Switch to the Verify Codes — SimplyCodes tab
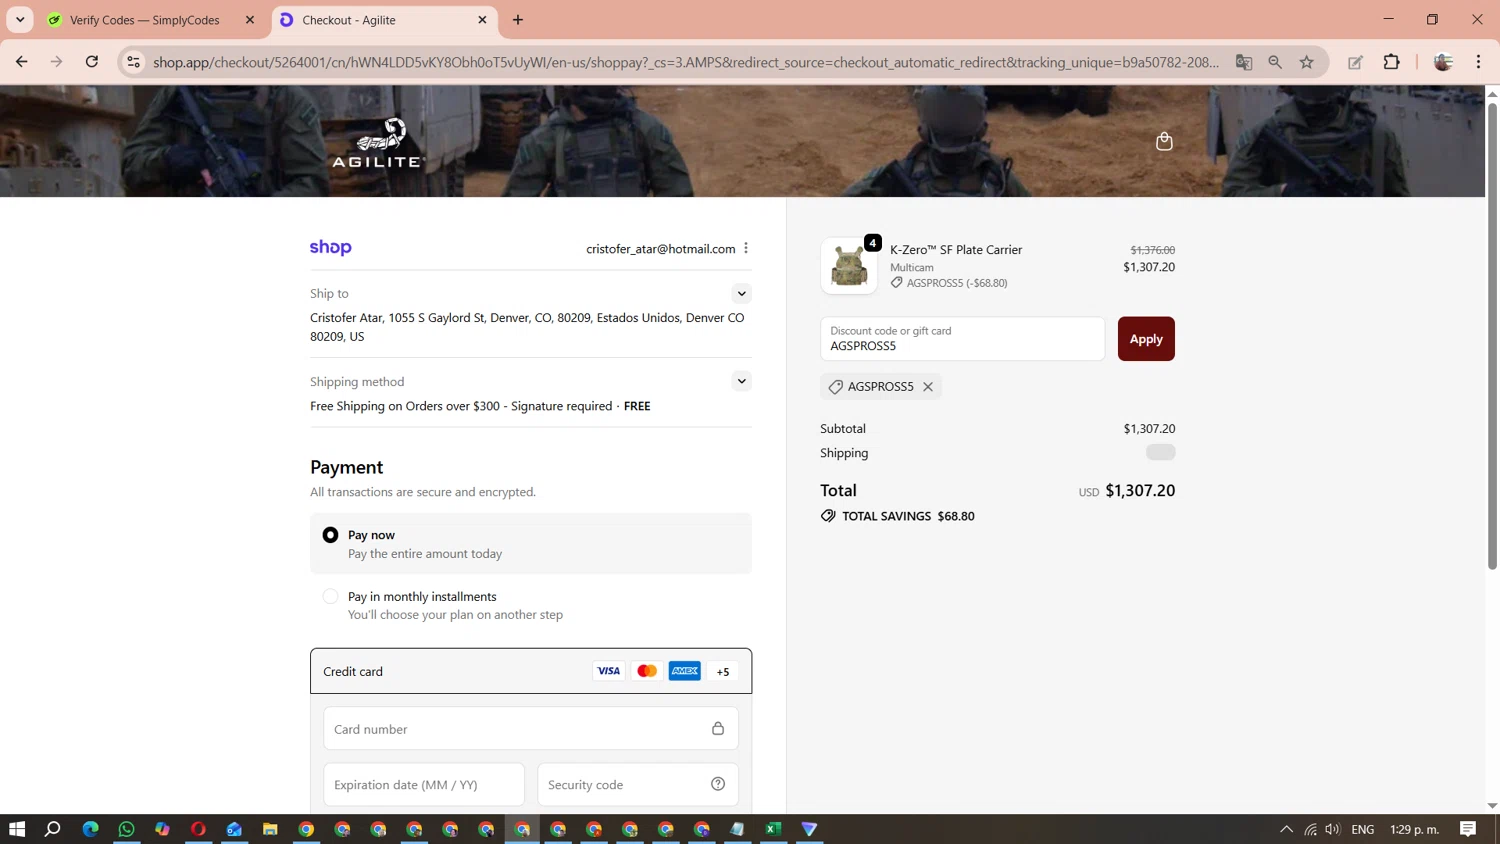 144,20
